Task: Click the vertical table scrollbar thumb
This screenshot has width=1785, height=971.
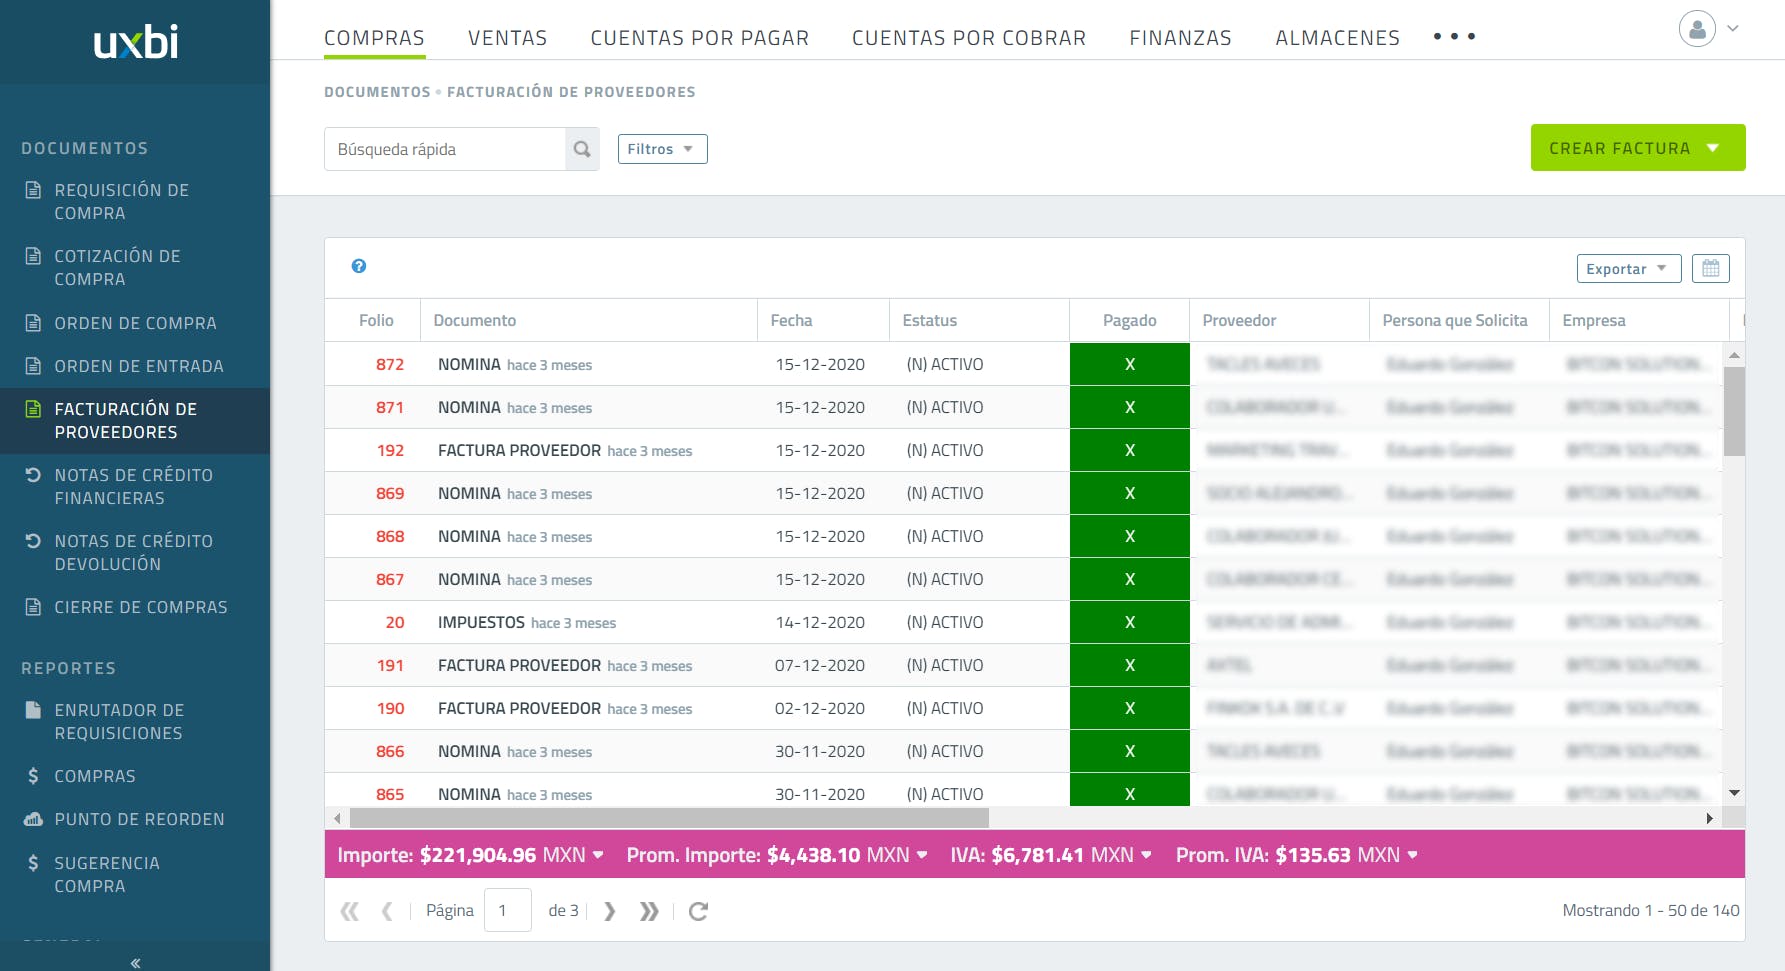Action: pos(1735,412)
